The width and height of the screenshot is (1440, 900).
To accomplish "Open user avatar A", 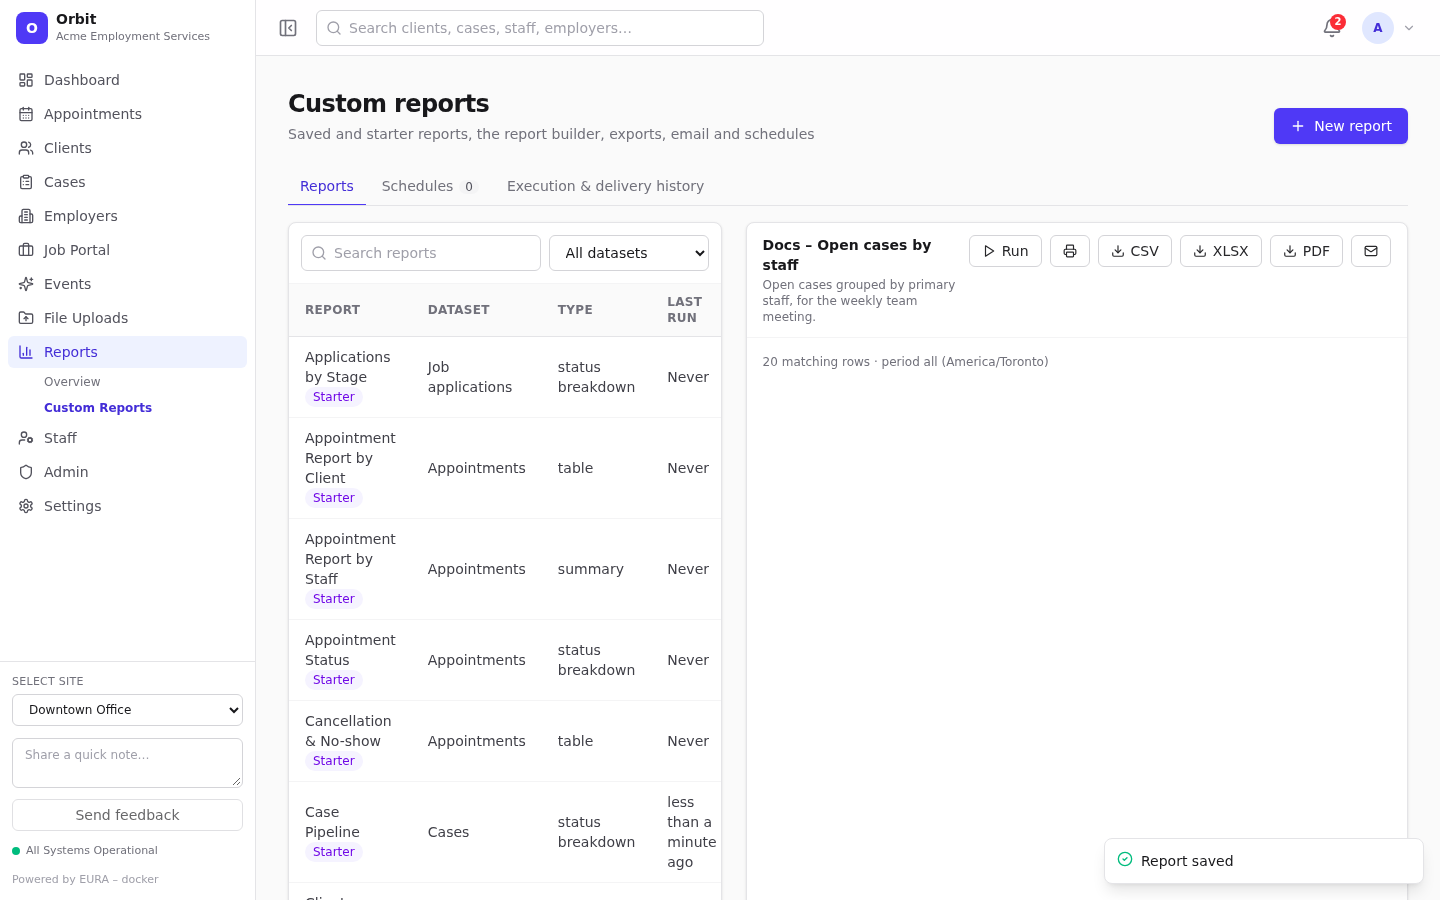I will point(1378,28).
